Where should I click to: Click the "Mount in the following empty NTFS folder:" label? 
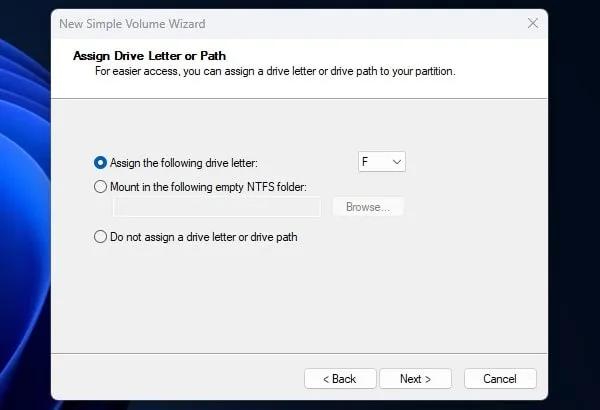pos(208,186)
